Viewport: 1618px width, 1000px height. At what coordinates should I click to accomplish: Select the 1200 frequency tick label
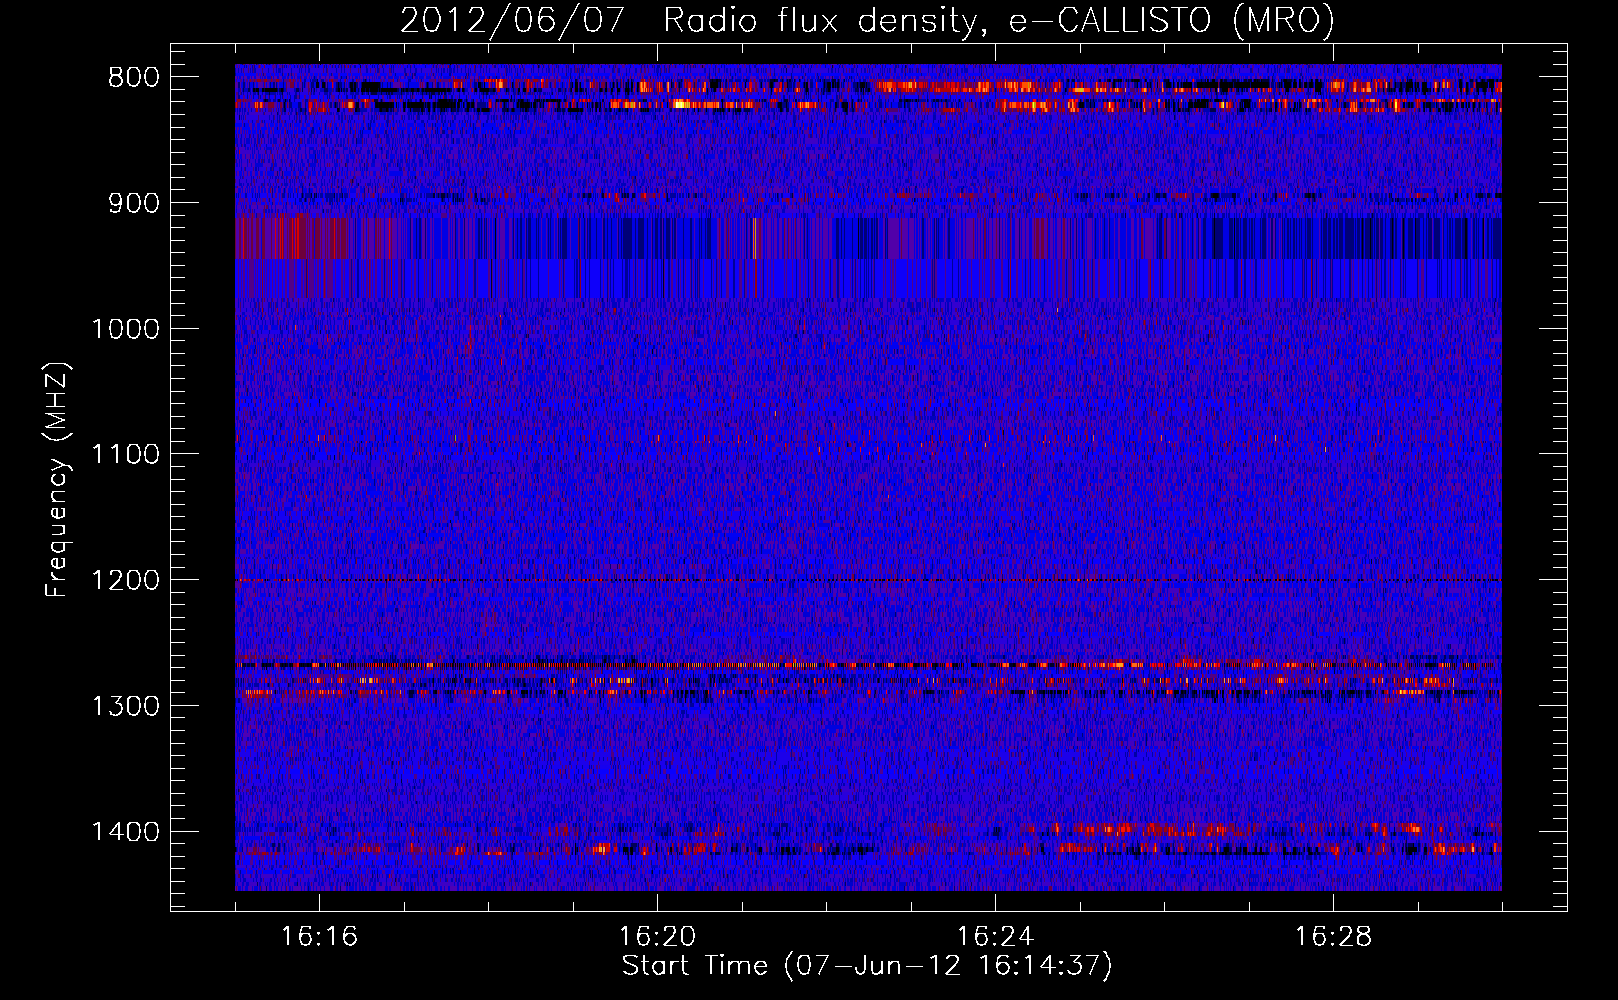125,580
